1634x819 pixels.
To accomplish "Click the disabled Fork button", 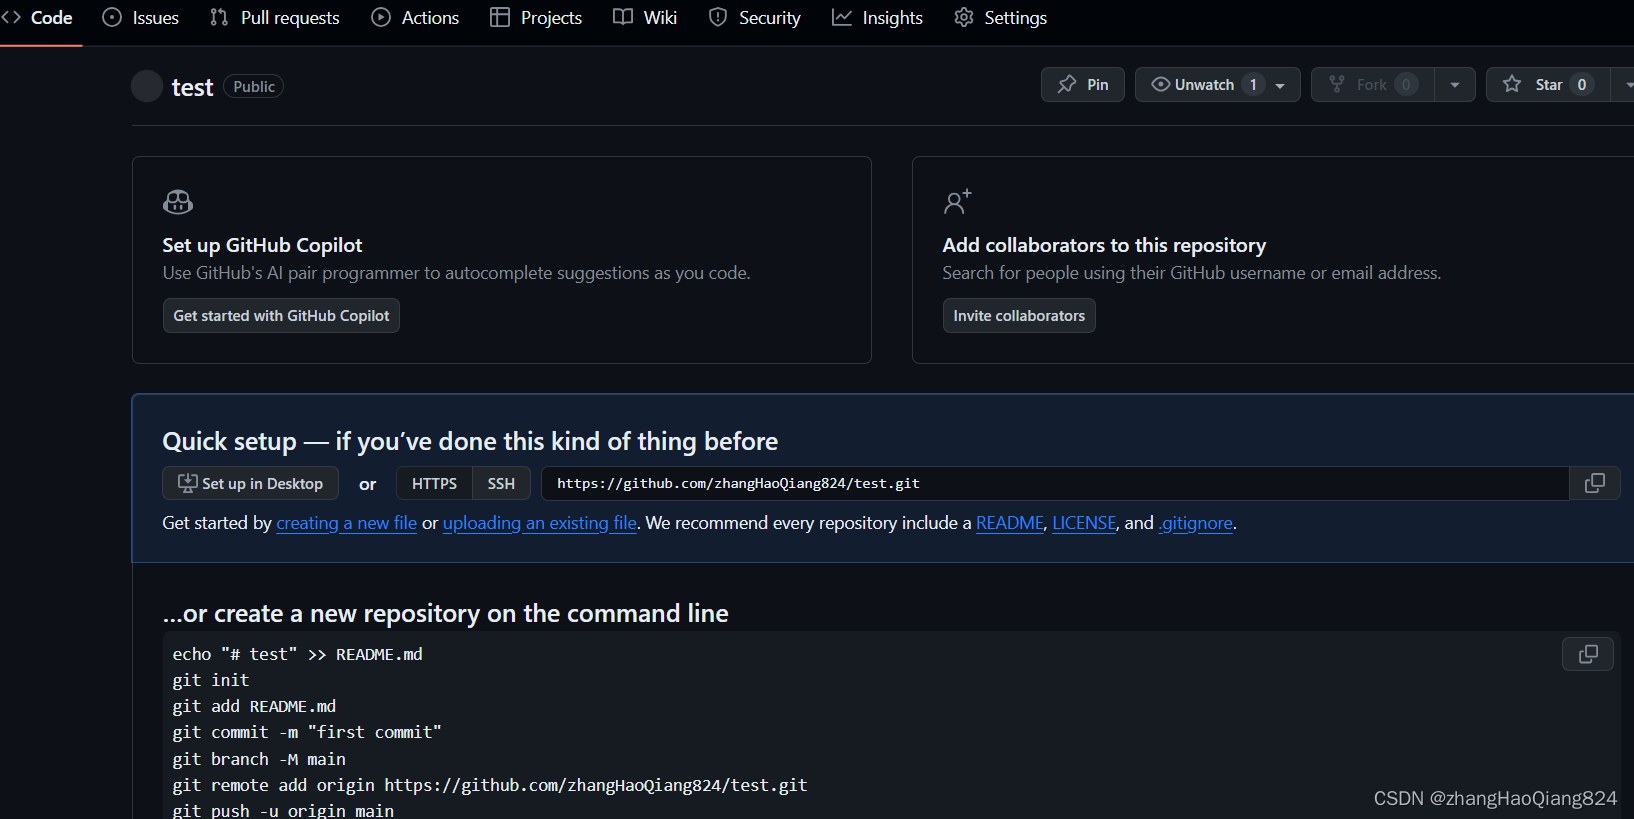I will (x=1372, y=85).
